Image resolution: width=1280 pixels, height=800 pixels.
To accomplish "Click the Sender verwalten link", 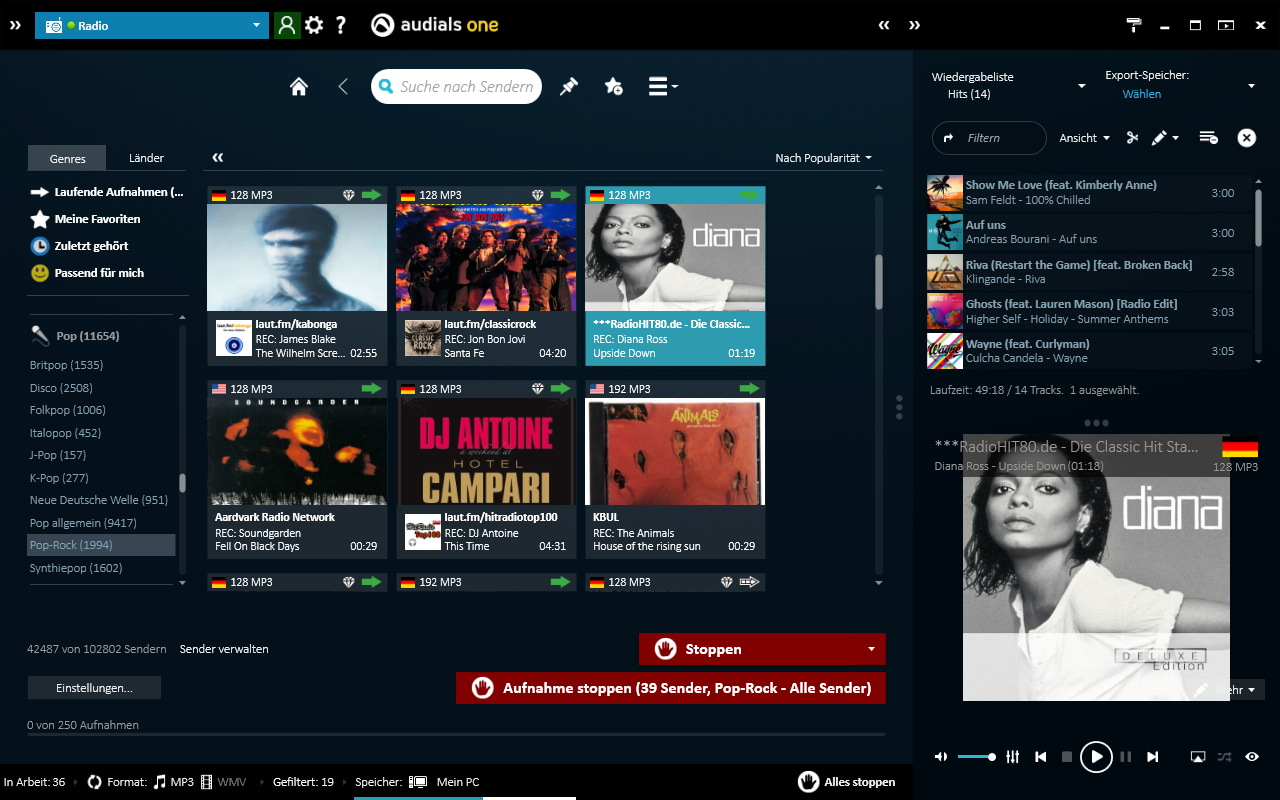I will 224,649.
